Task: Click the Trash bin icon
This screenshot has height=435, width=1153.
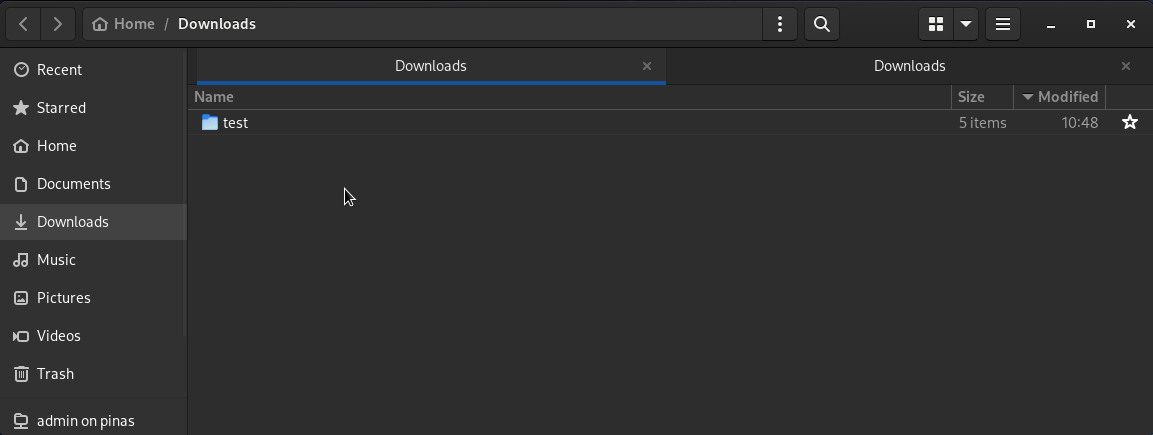Action: tap(21, 374)
